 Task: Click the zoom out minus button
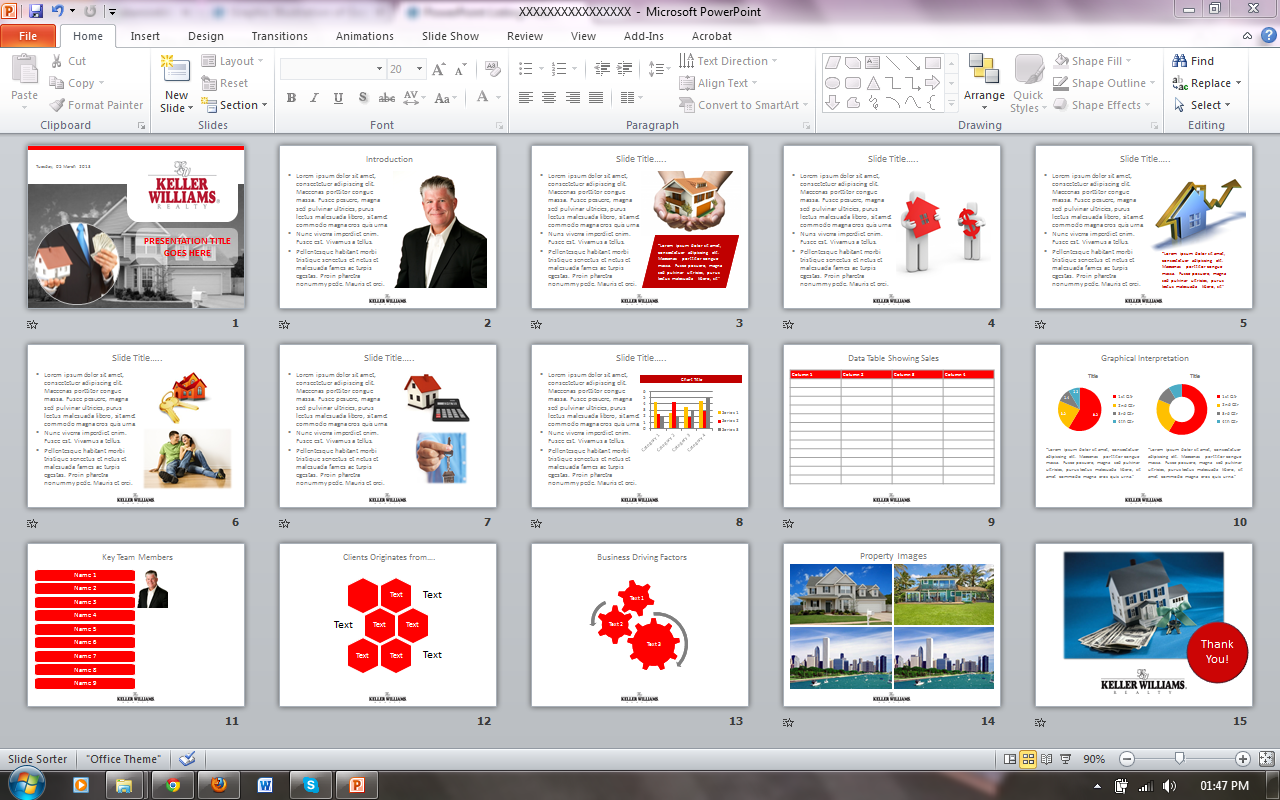(x=1127, y=759)
